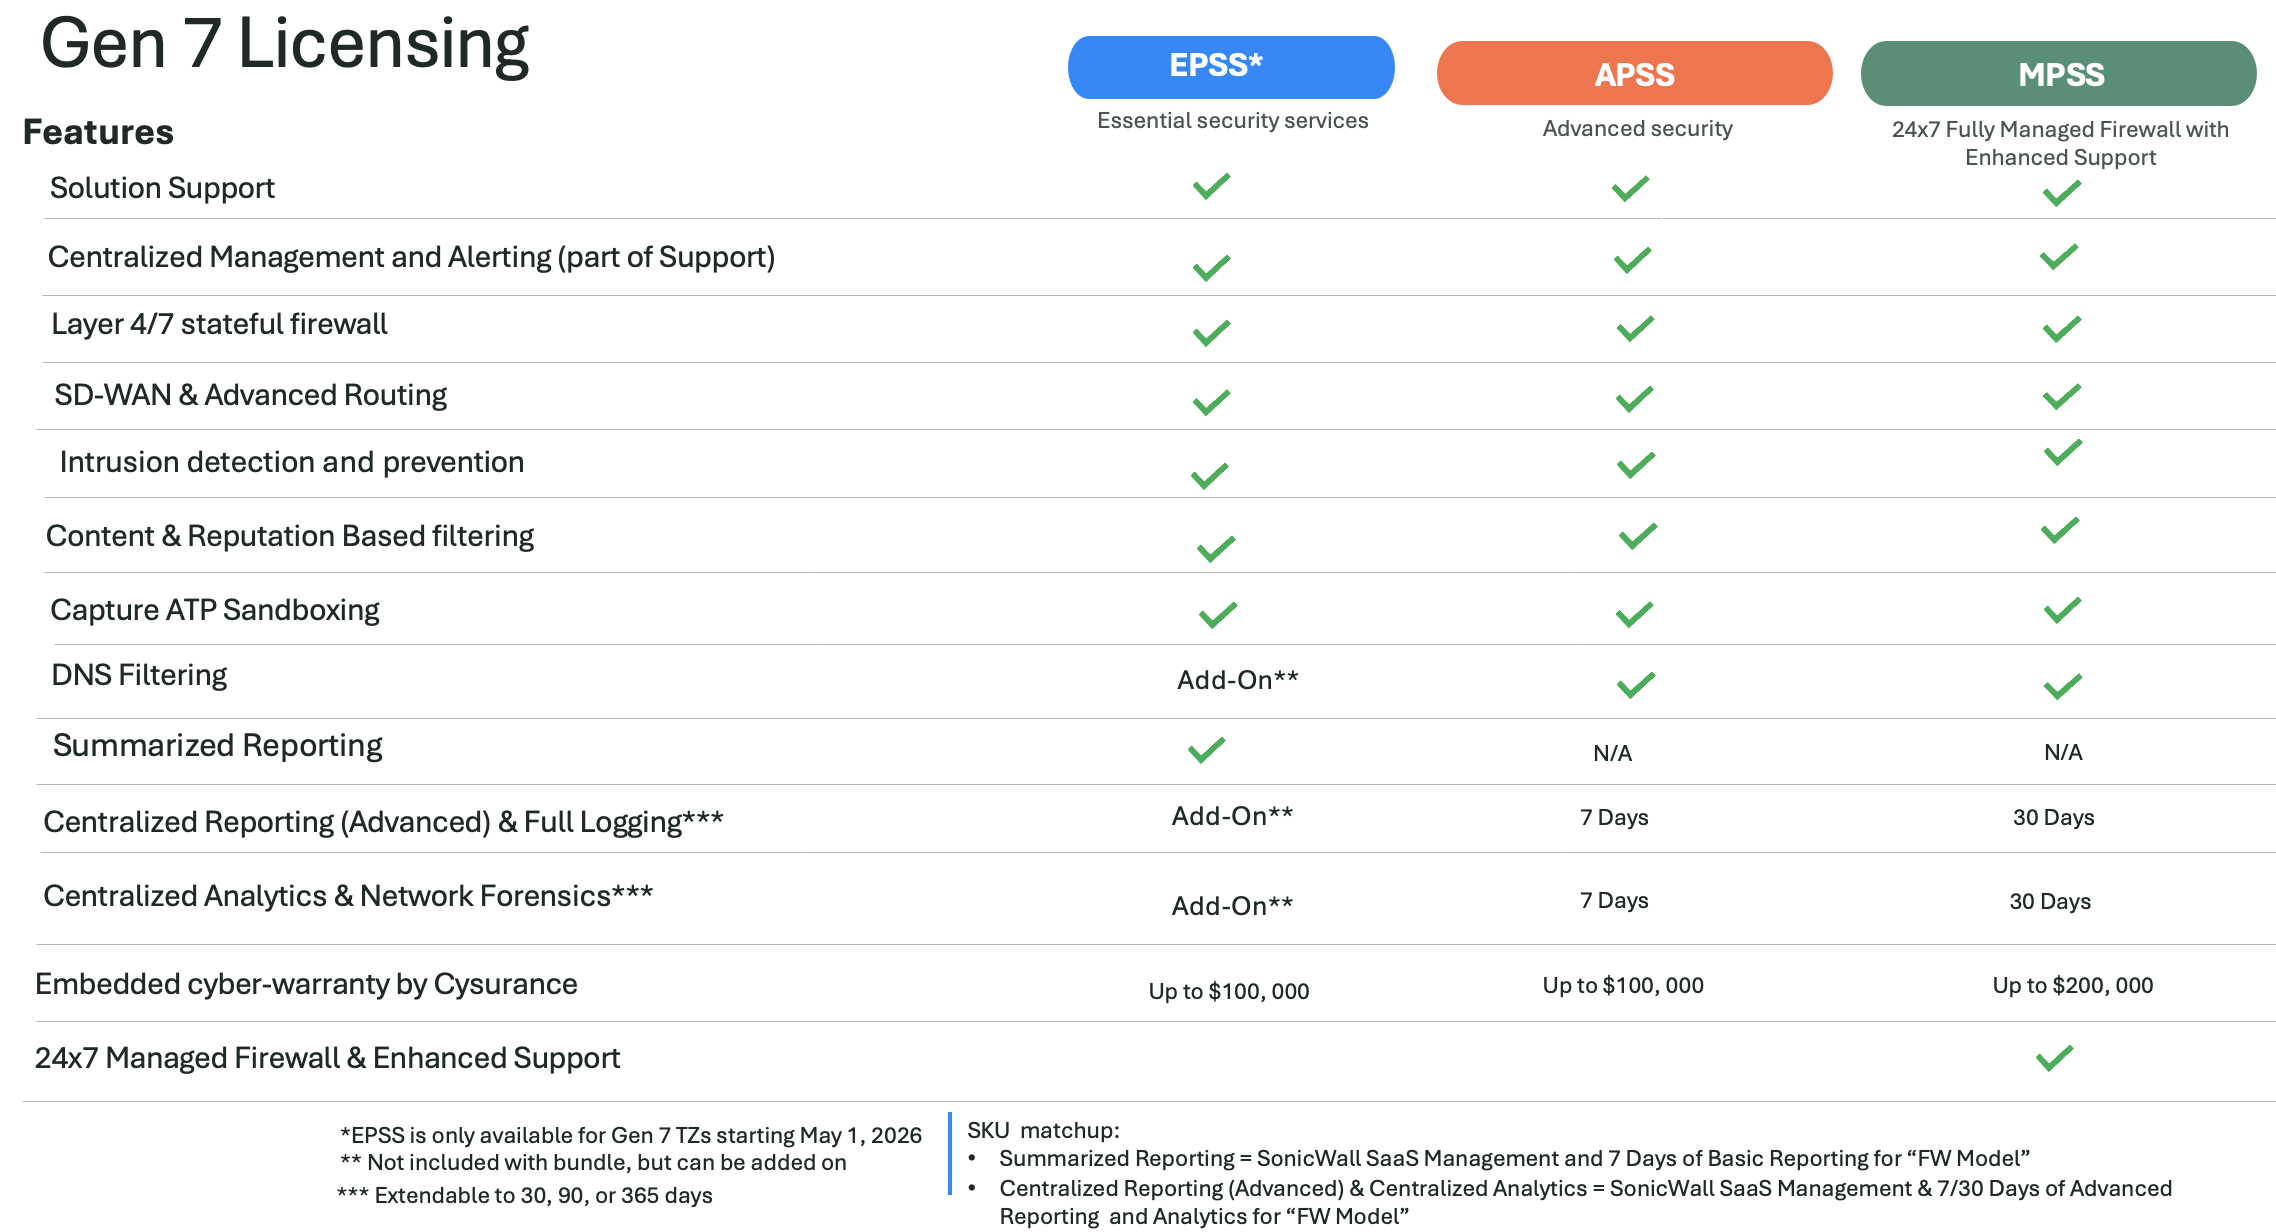Click MPSS checkmark for 24x7 Managed Firewall
The height and width of the screenshot is (1232, 2276).
(x=2054, y=1058)
